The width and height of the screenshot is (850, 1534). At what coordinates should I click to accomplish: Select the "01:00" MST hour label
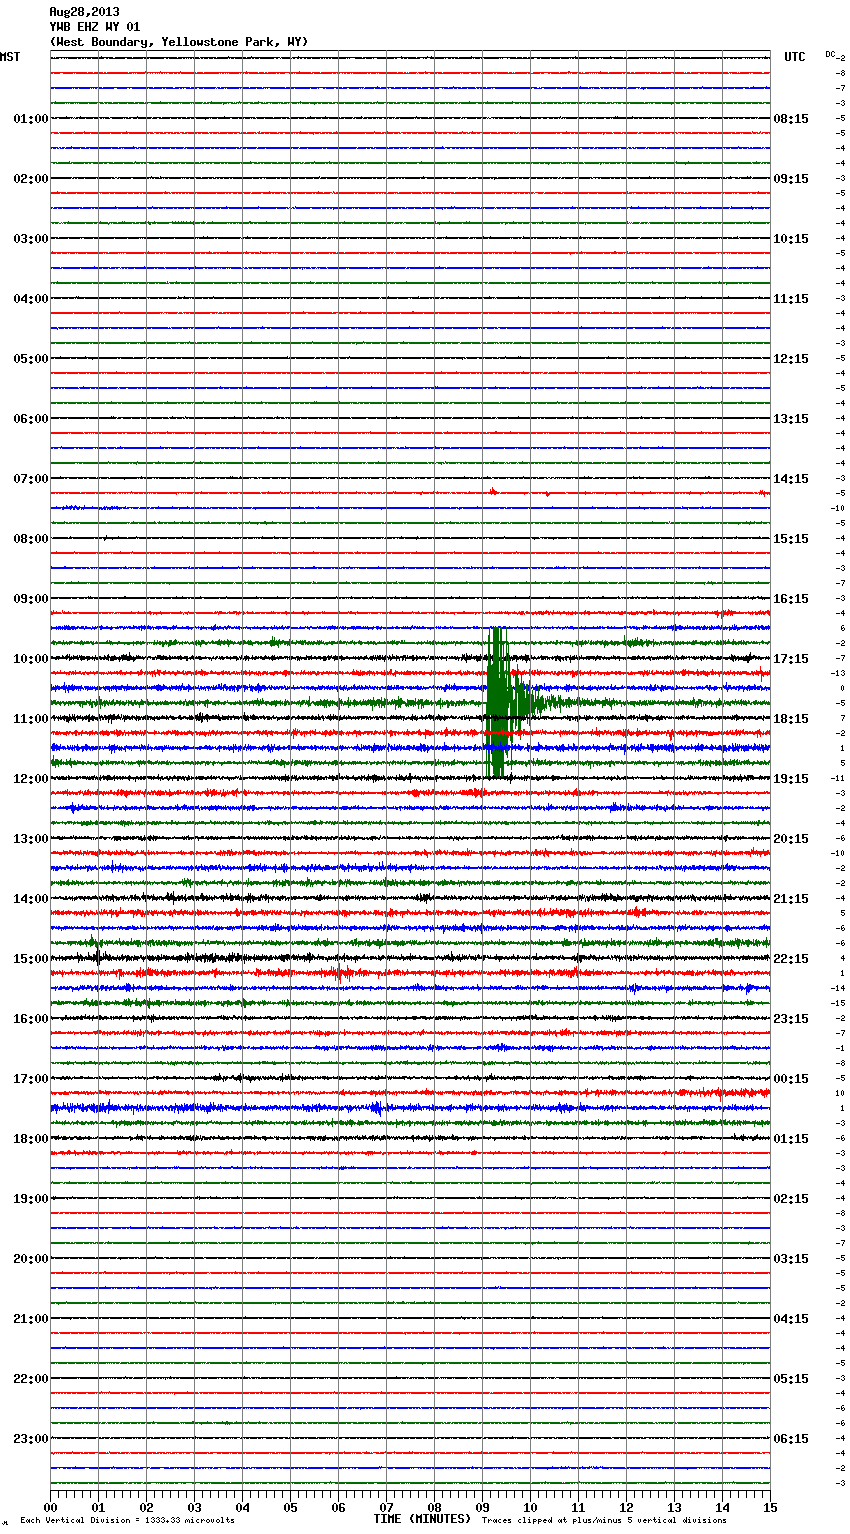[x=31, y=119]
